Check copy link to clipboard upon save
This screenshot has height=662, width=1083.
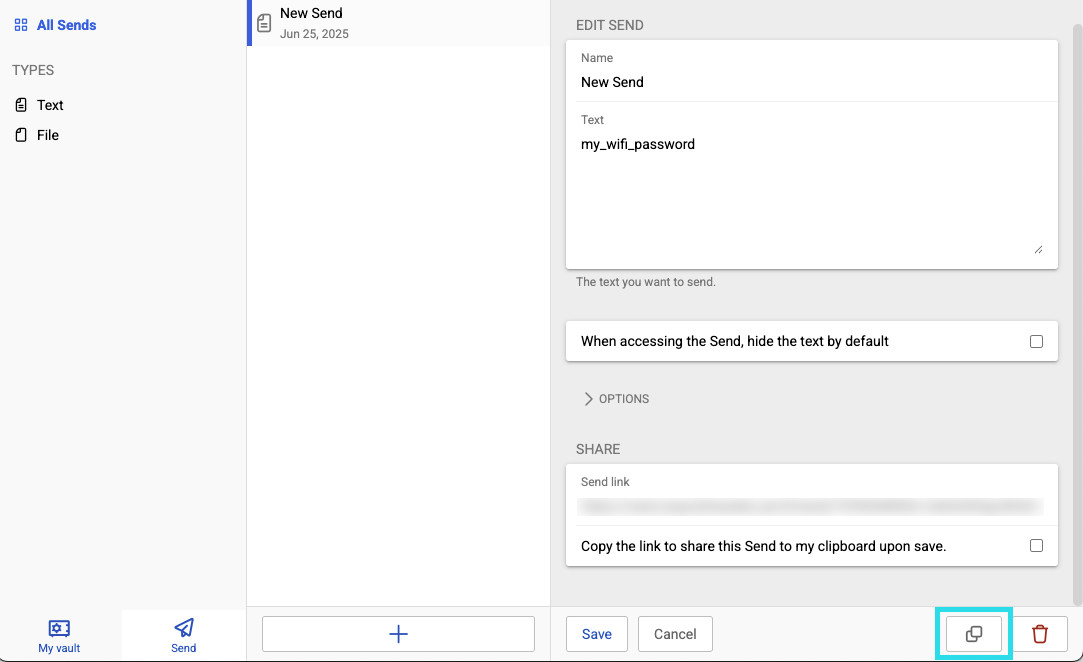pos(1036,546)
